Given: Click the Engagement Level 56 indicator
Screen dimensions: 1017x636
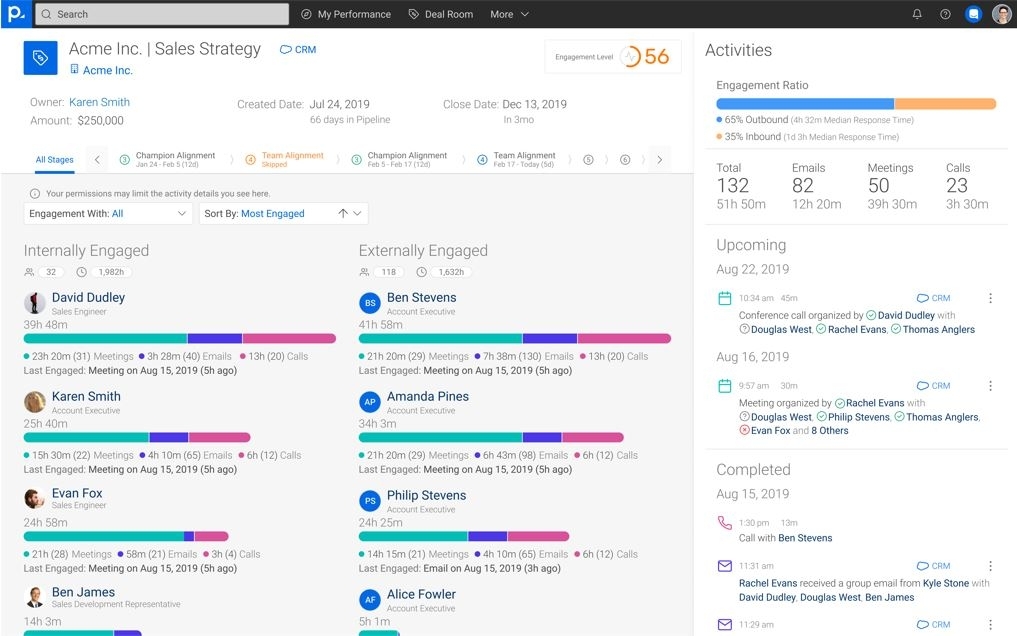Looking at the screenshot, I should tap(613, 56).
